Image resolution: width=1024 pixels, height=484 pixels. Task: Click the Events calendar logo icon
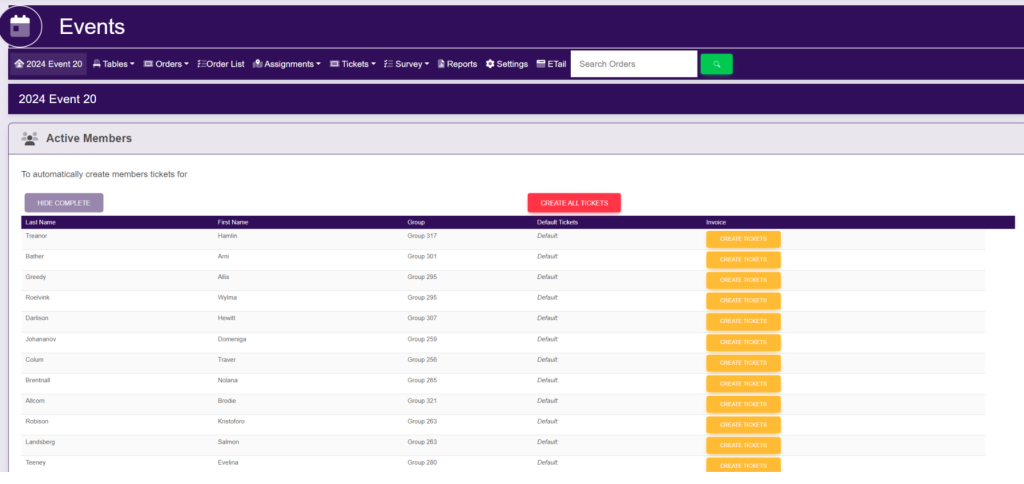point(21,26)
